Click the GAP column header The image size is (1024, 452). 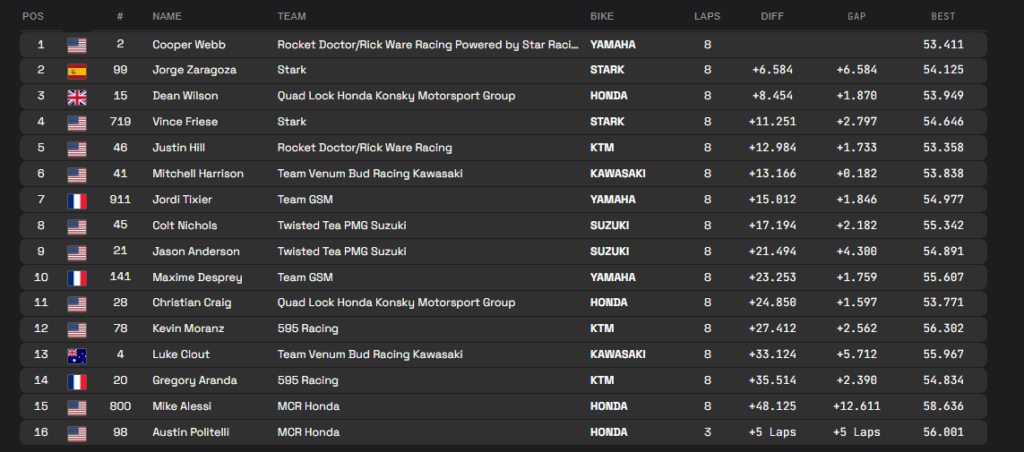point(856,16)
